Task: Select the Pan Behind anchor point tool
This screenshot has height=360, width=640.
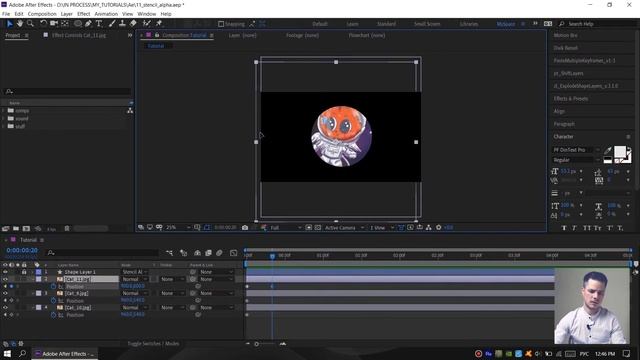Action: pos(65,24)
